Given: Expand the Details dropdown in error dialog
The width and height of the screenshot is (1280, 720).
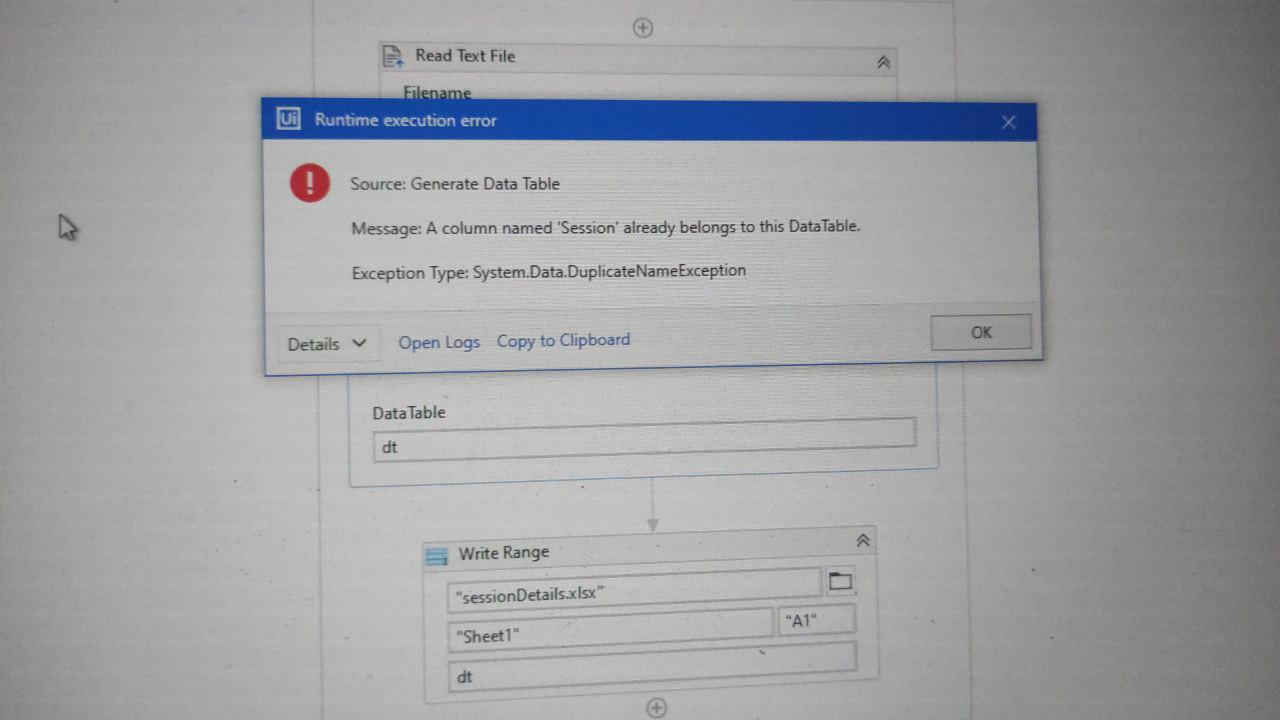Looking at the screenshot, I should 327,344.
